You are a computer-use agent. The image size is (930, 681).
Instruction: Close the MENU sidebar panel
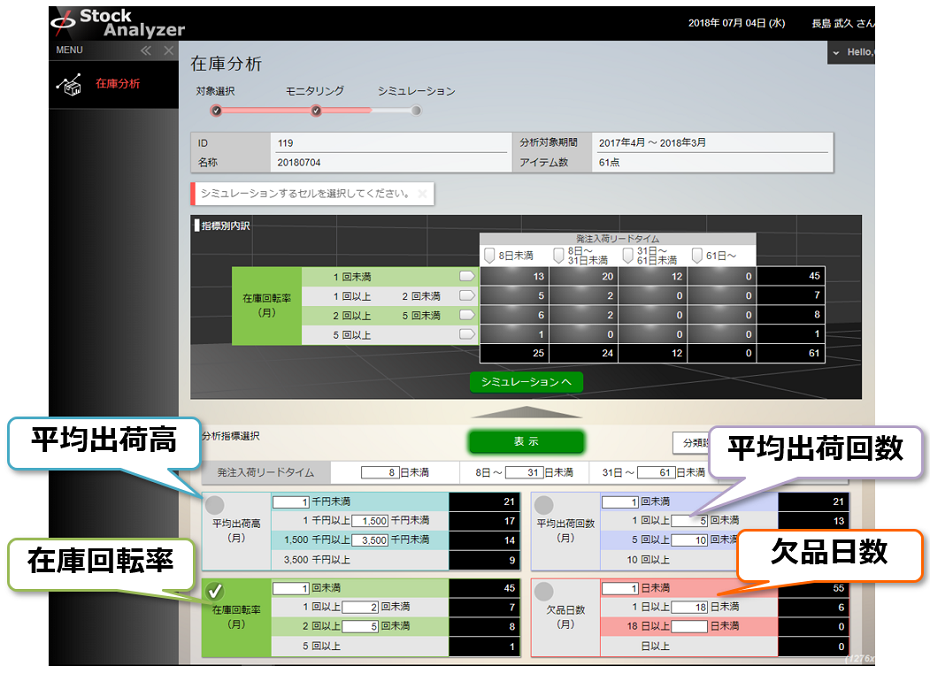pos(168,51)
